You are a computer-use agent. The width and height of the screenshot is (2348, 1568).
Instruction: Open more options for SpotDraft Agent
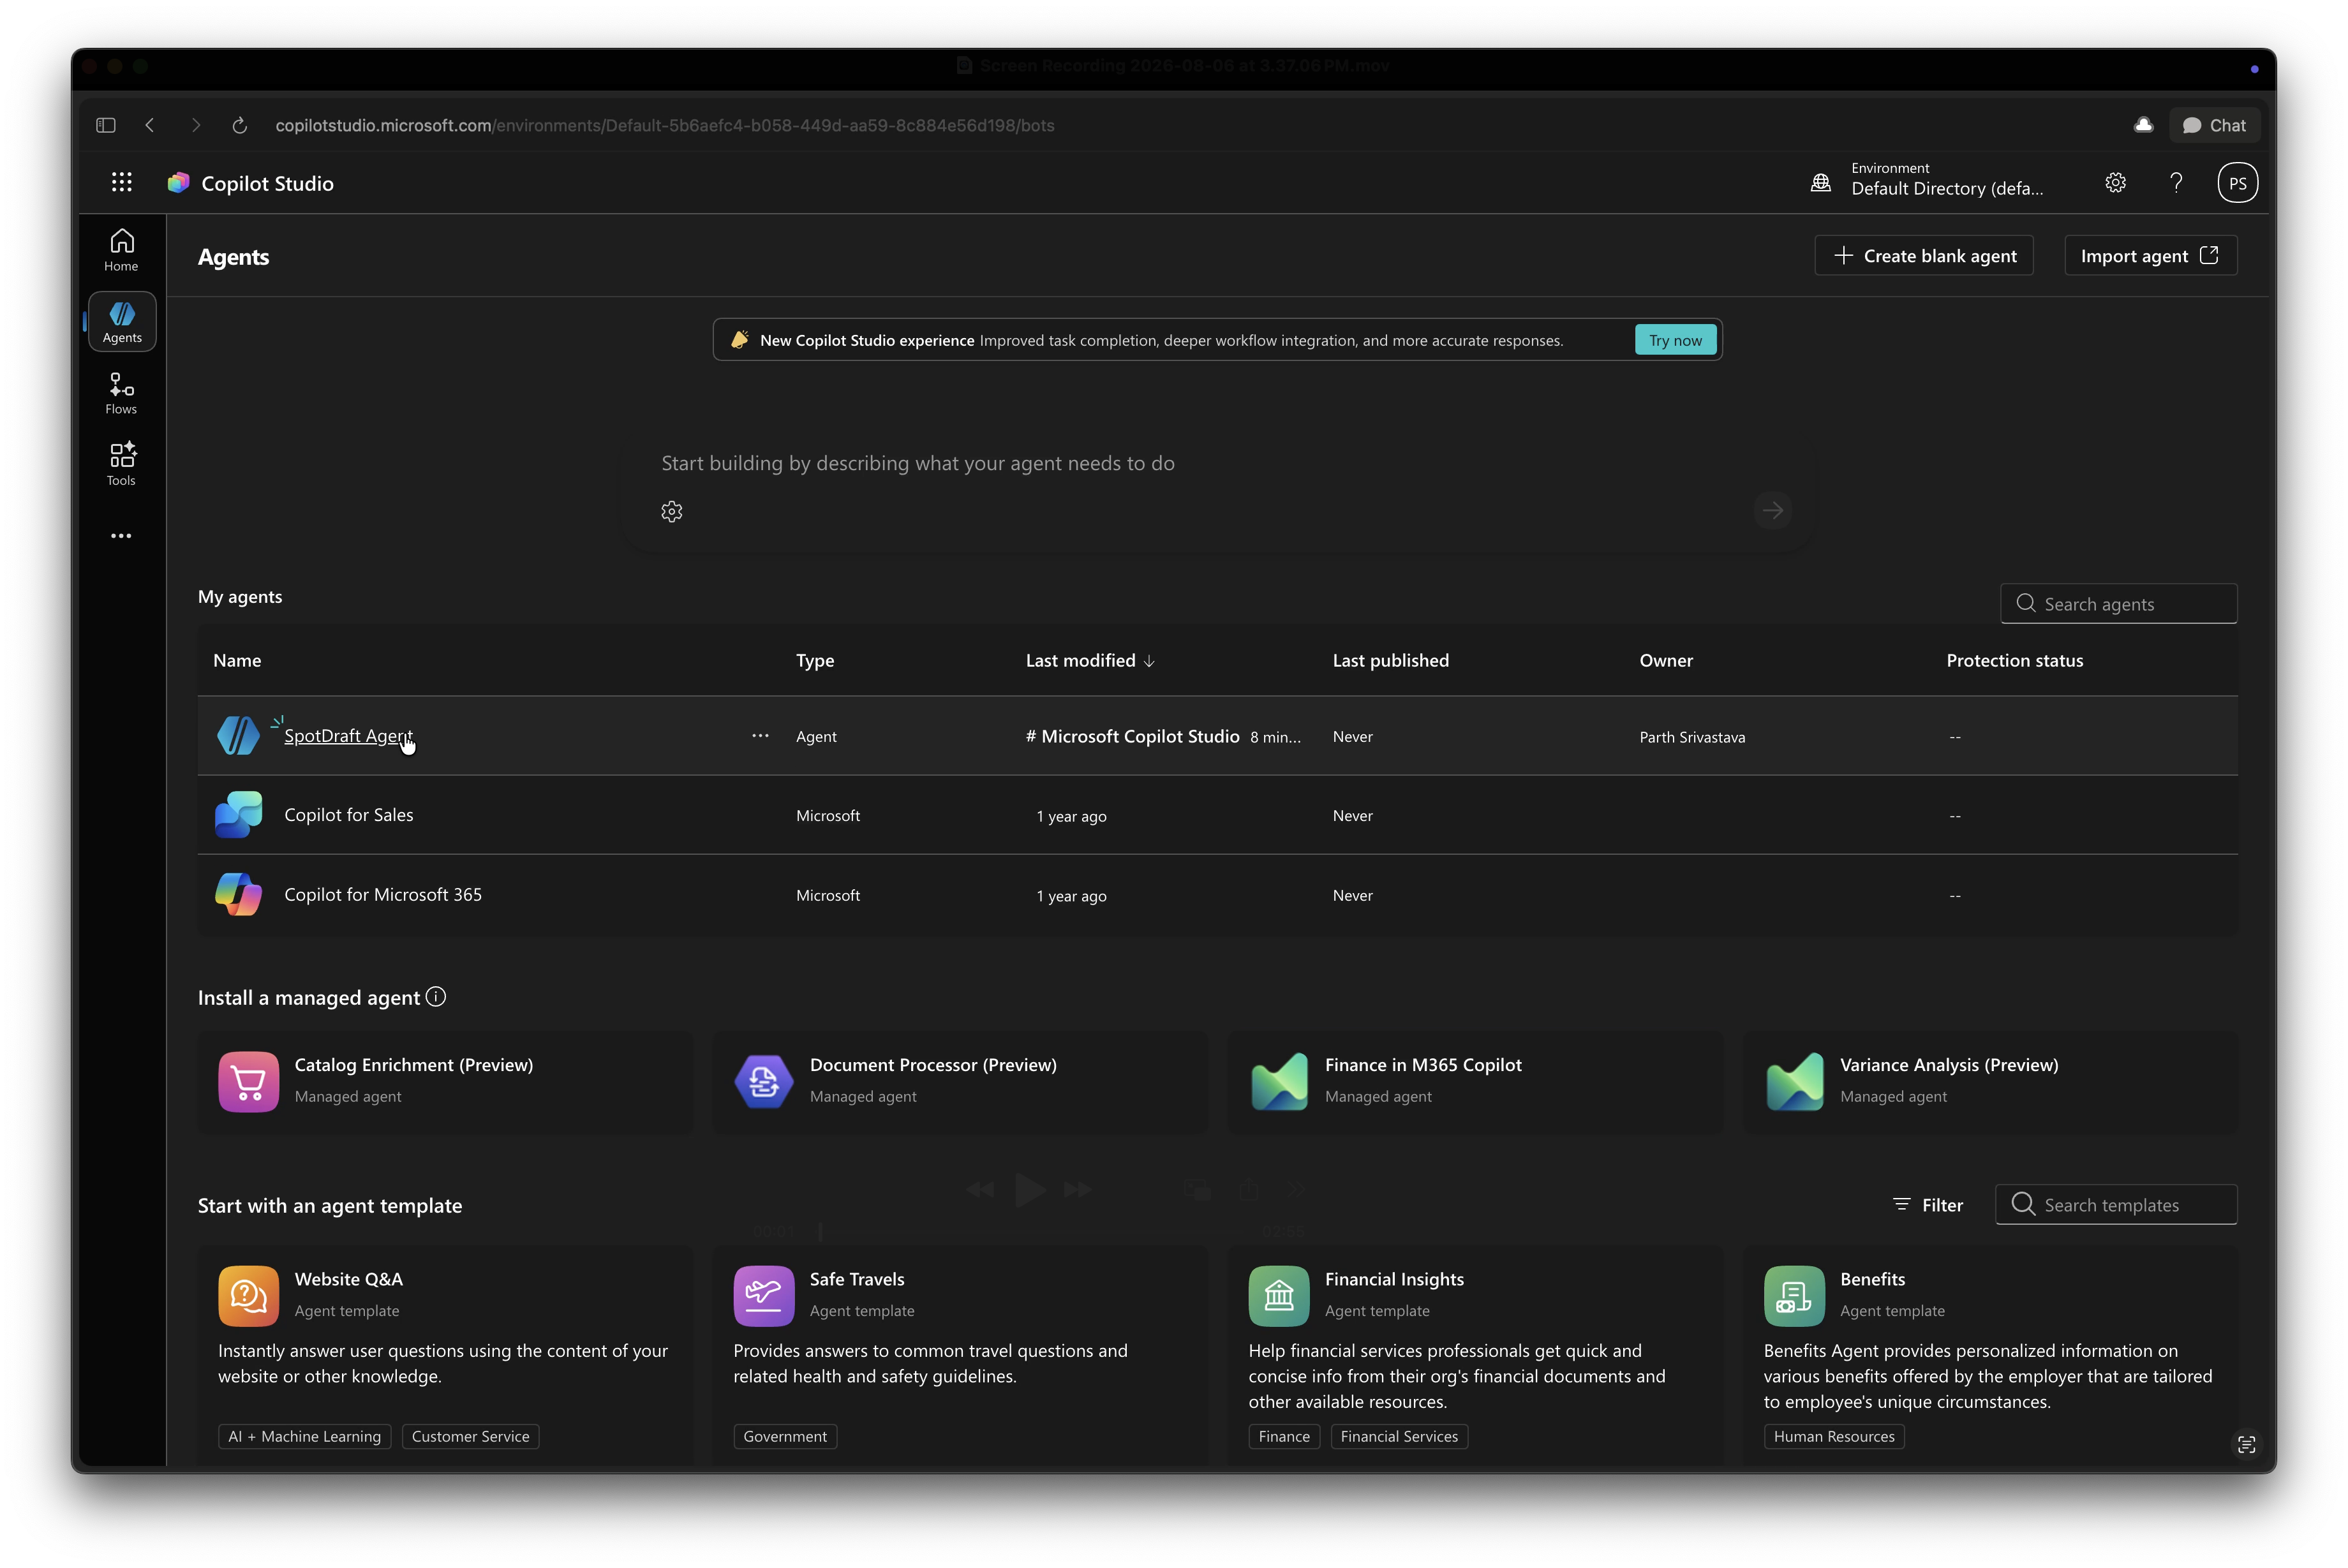point(760,736)
